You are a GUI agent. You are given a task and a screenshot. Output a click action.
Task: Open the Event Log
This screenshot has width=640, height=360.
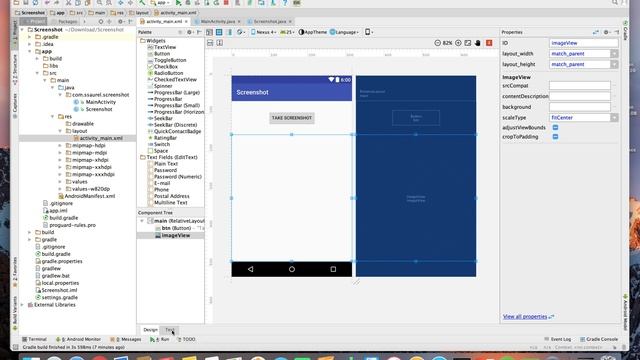tap(558, 339)
